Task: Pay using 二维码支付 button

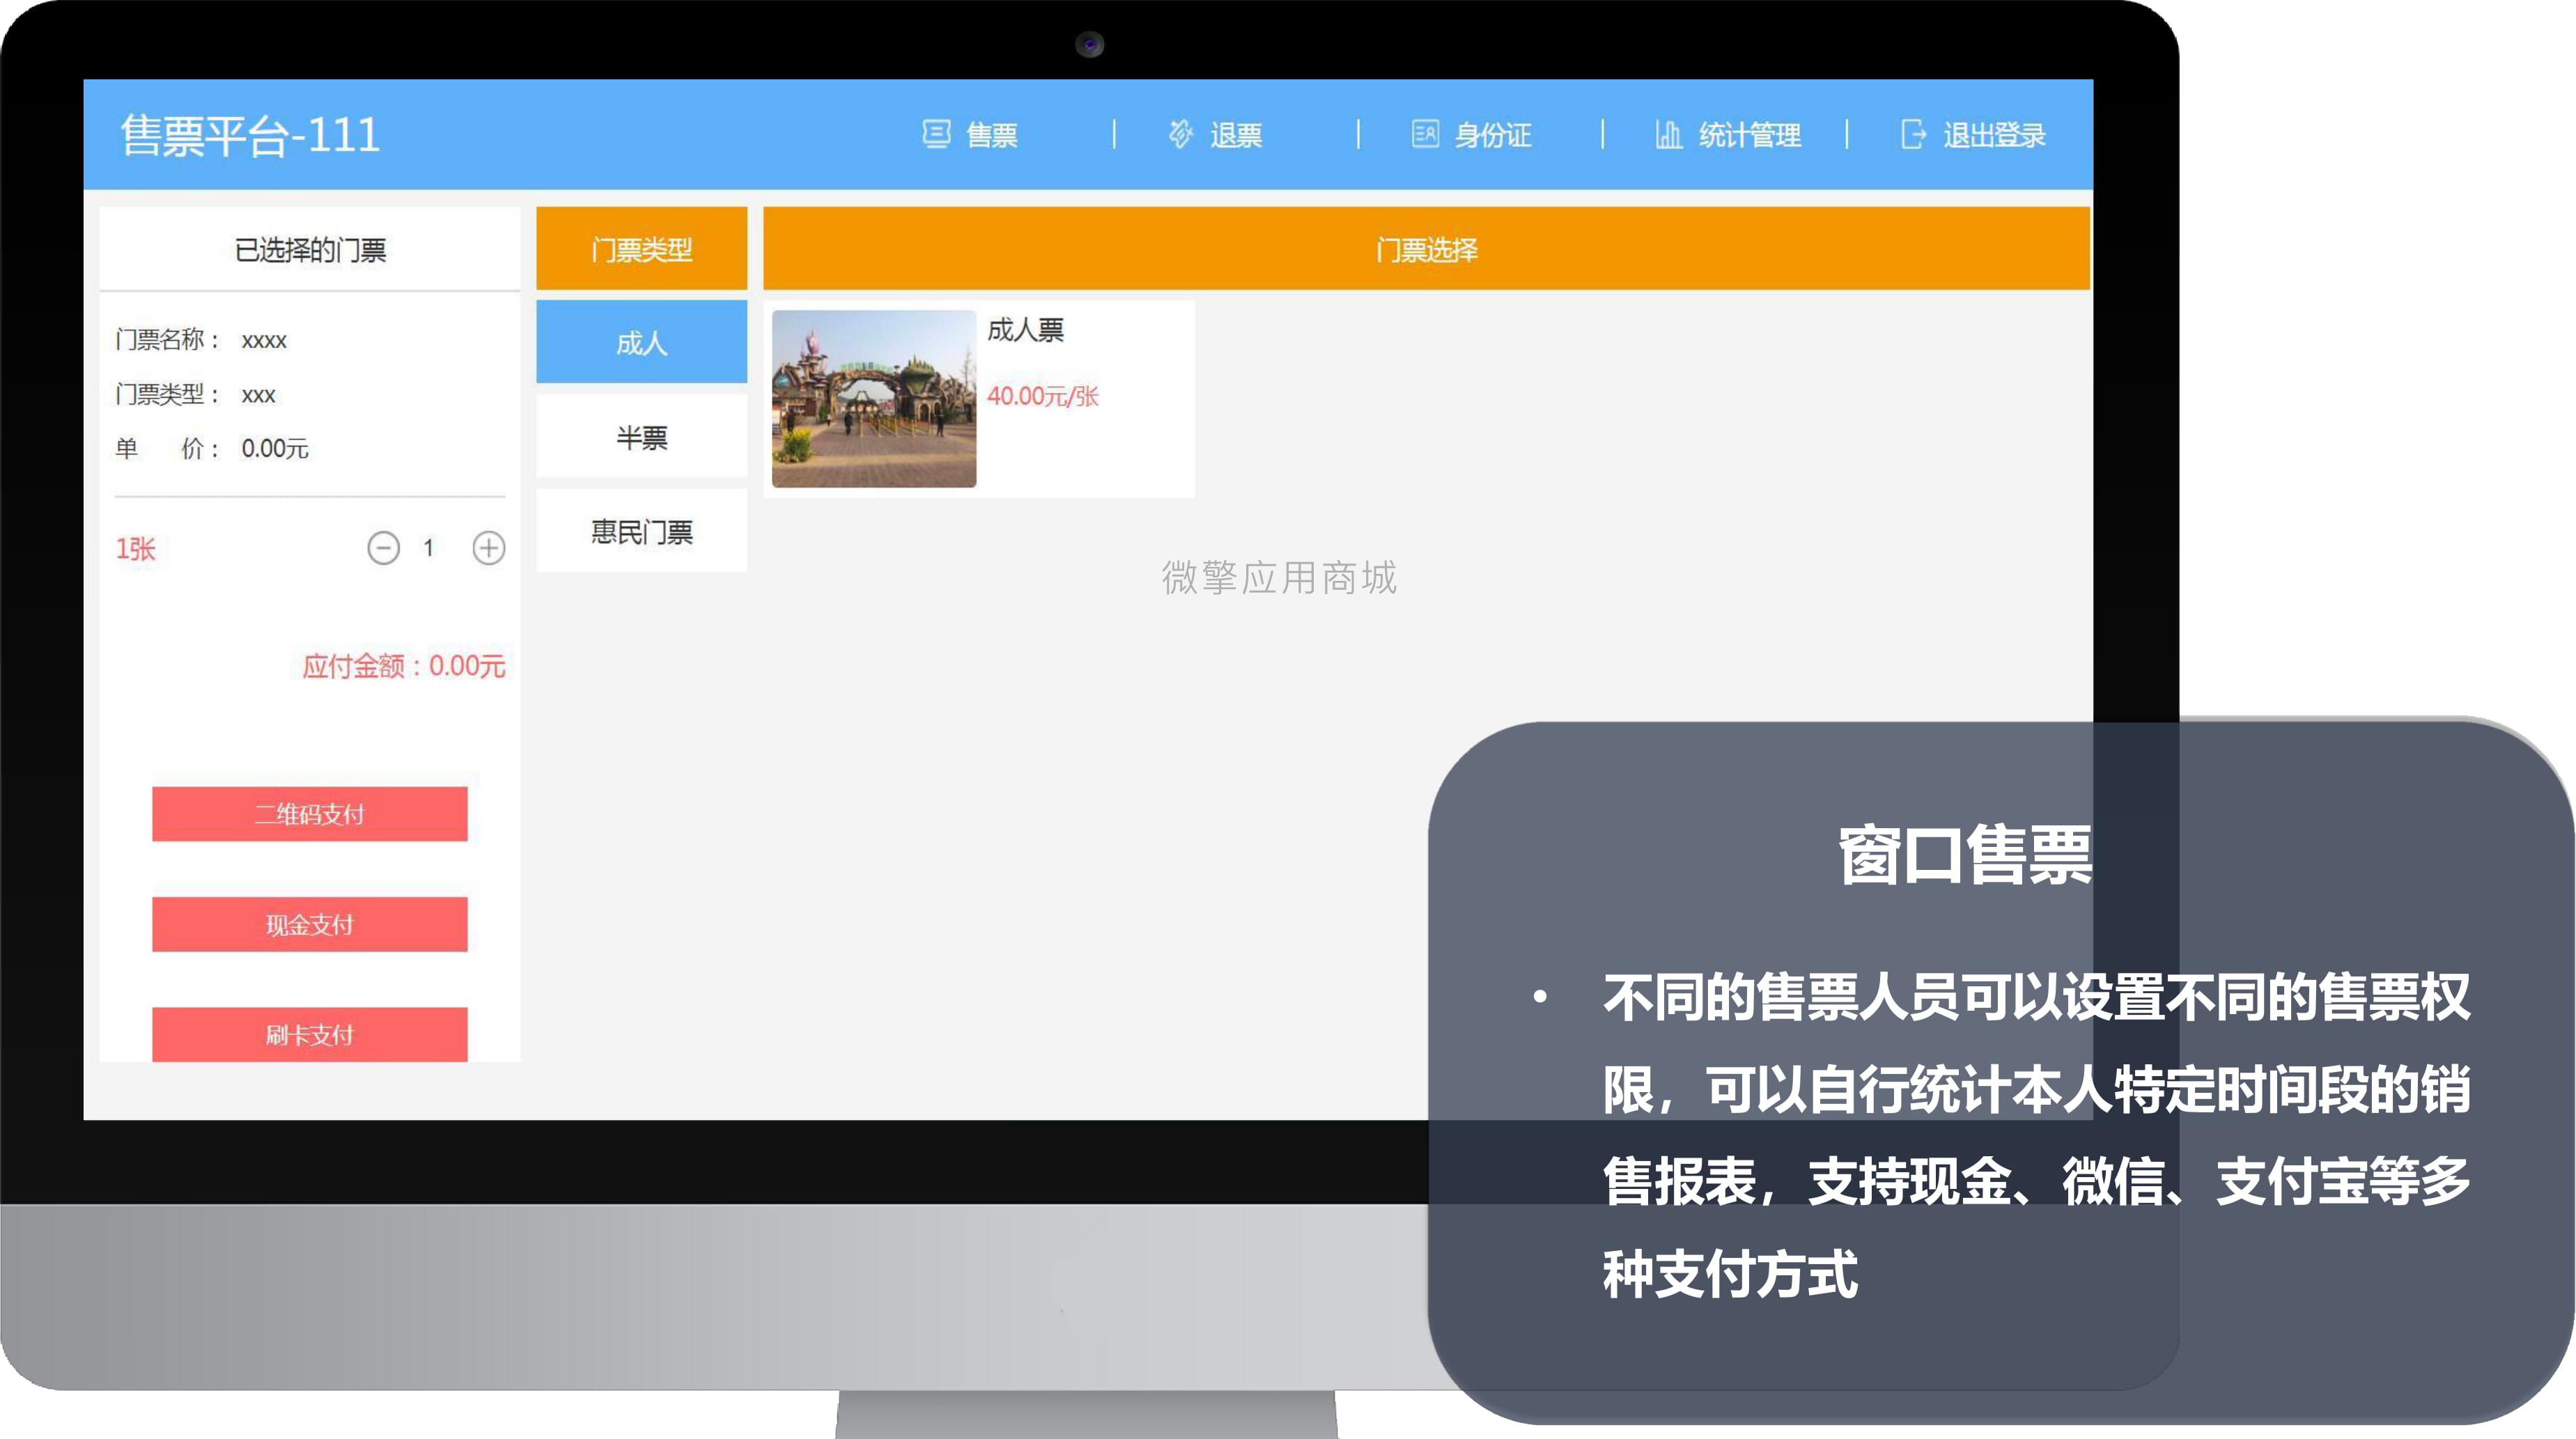Action: [x=309, y=814]
